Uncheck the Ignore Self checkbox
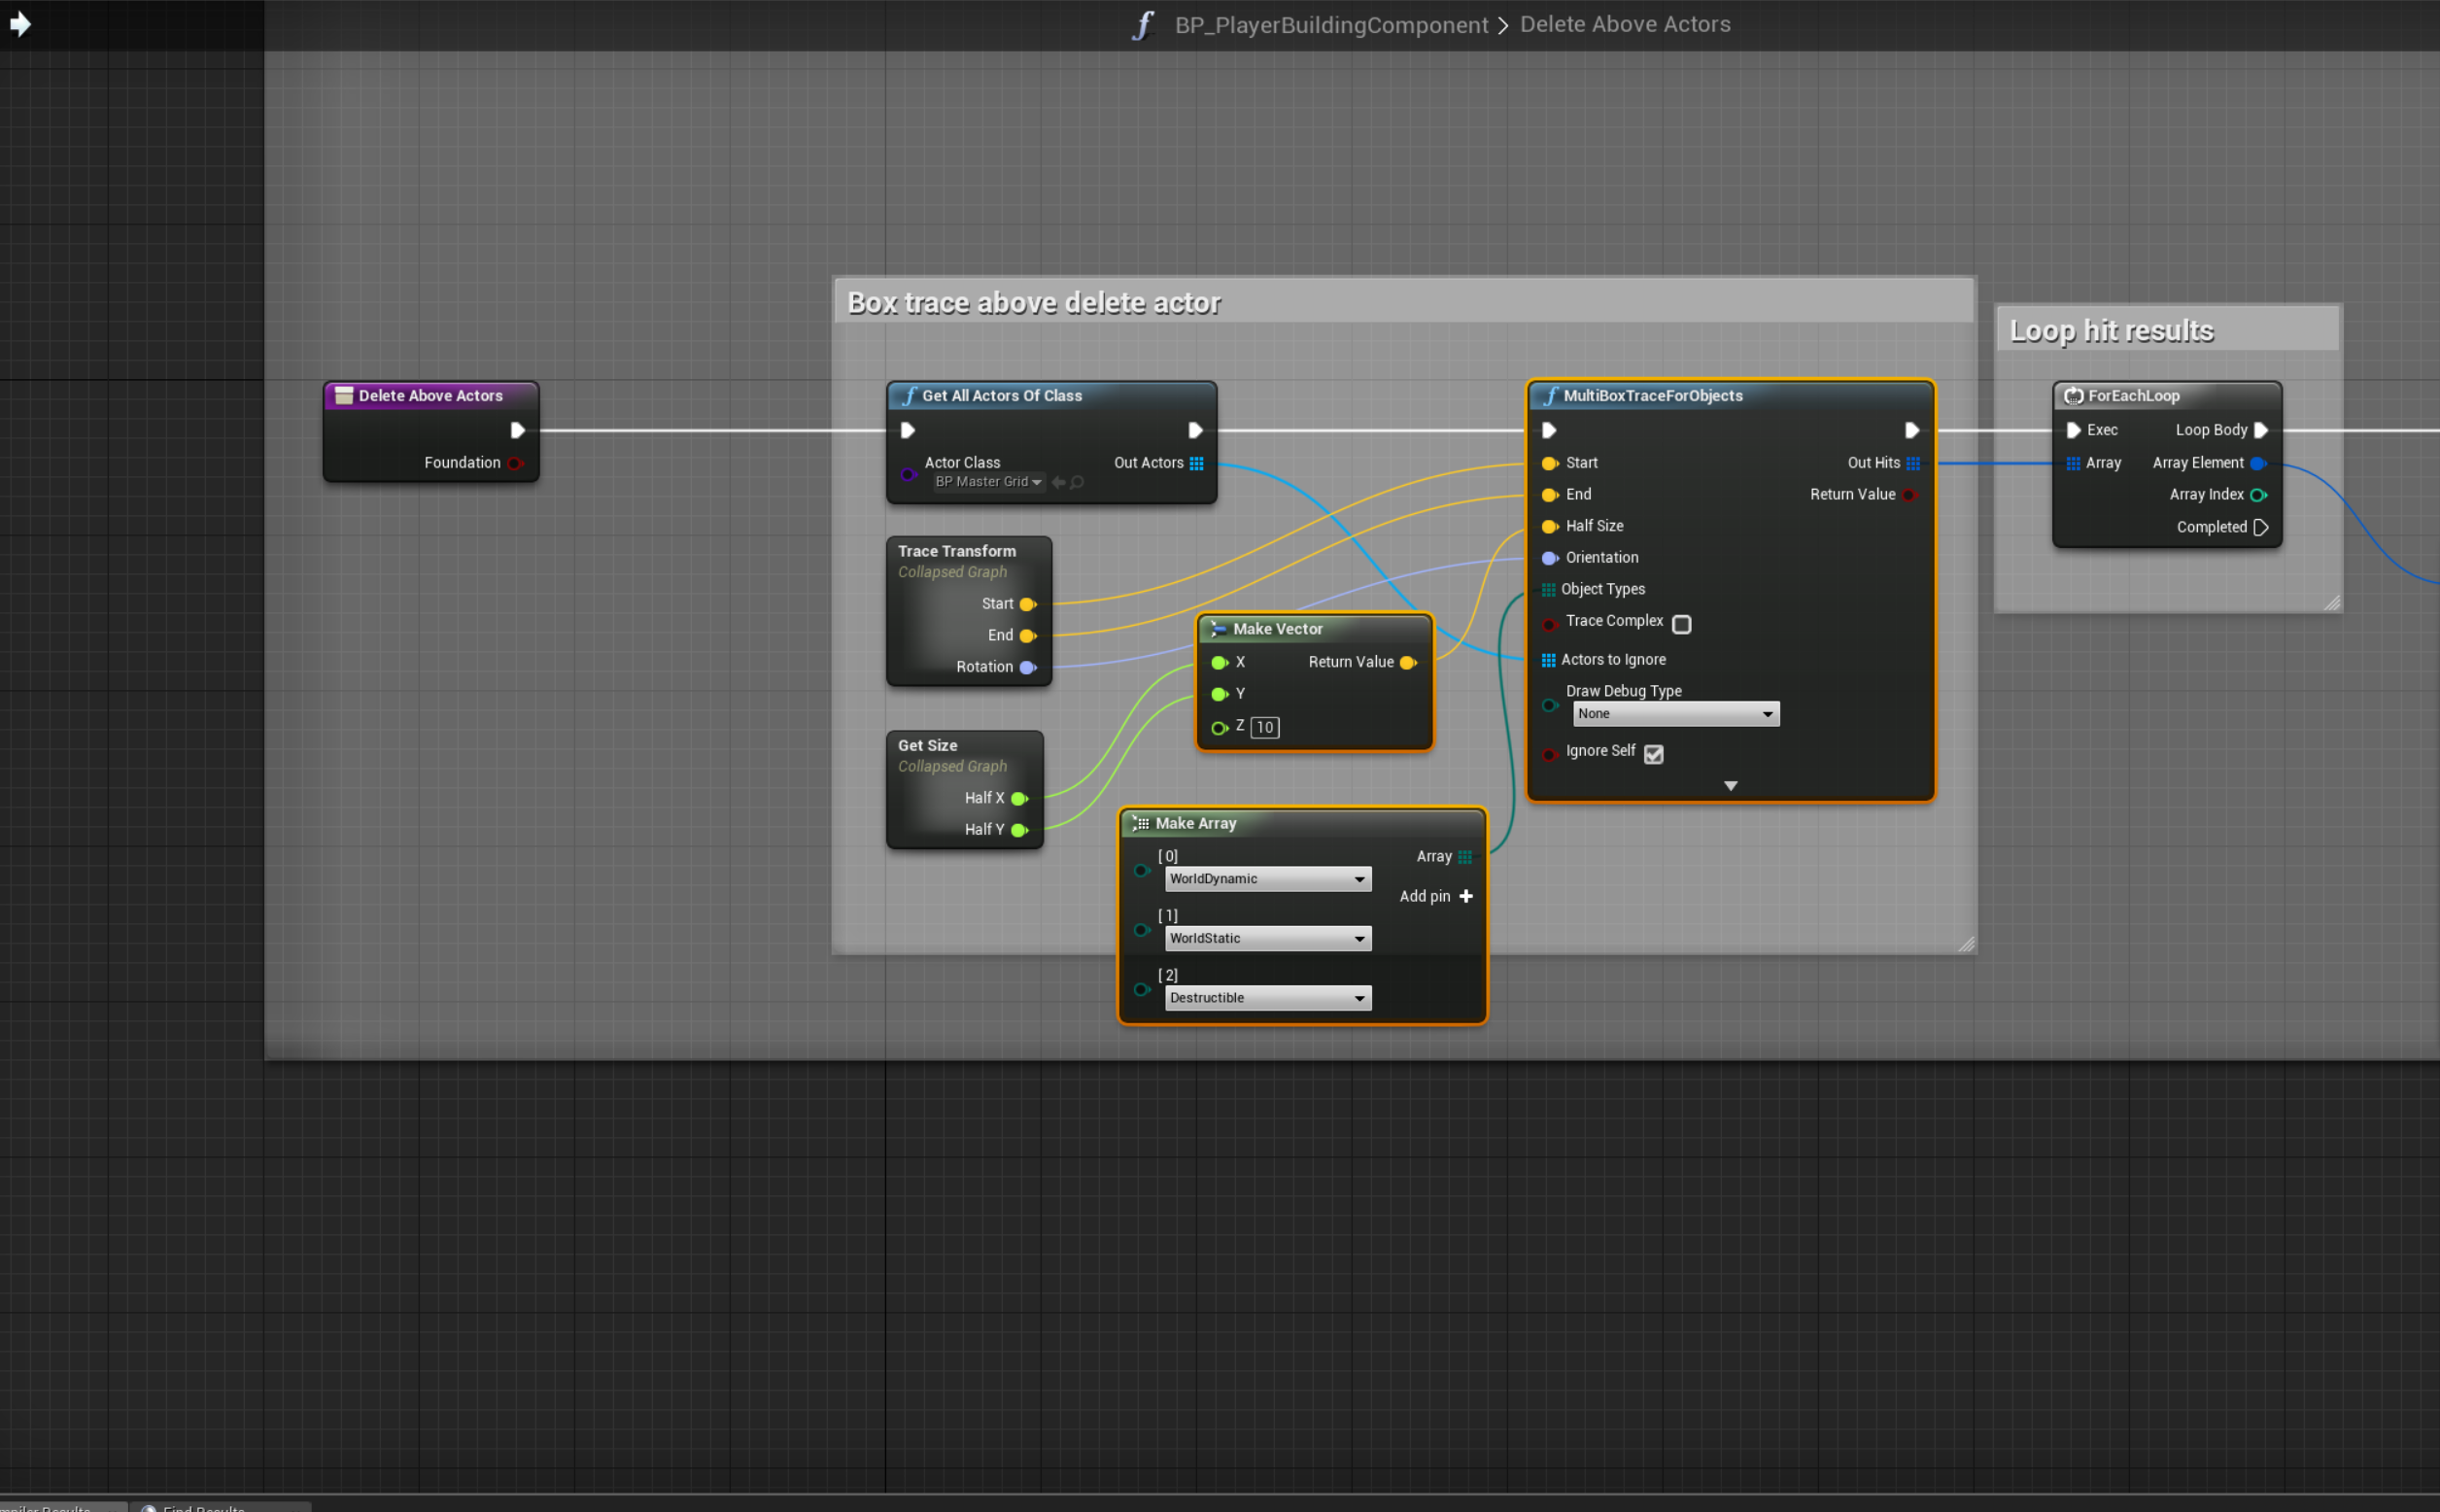The width and height of the screenshot is (2440, 1512). (x=1654, y=754)
